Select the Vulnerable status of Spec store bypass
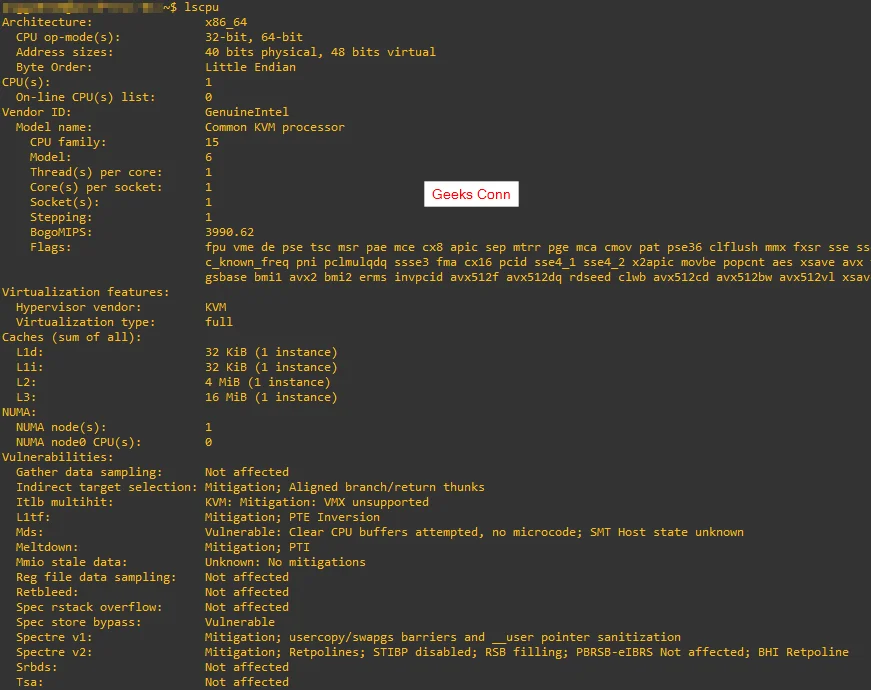The image size is (871, 690). point(239,622)
